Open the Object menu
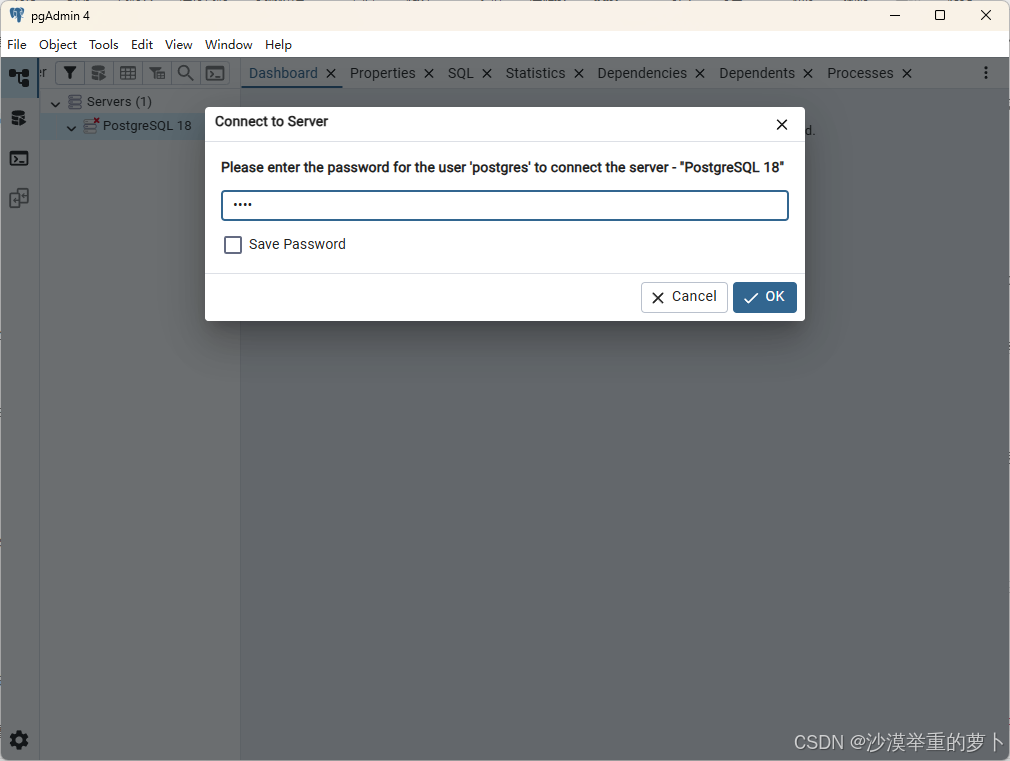1010x761 pixels. pos(58,44)
